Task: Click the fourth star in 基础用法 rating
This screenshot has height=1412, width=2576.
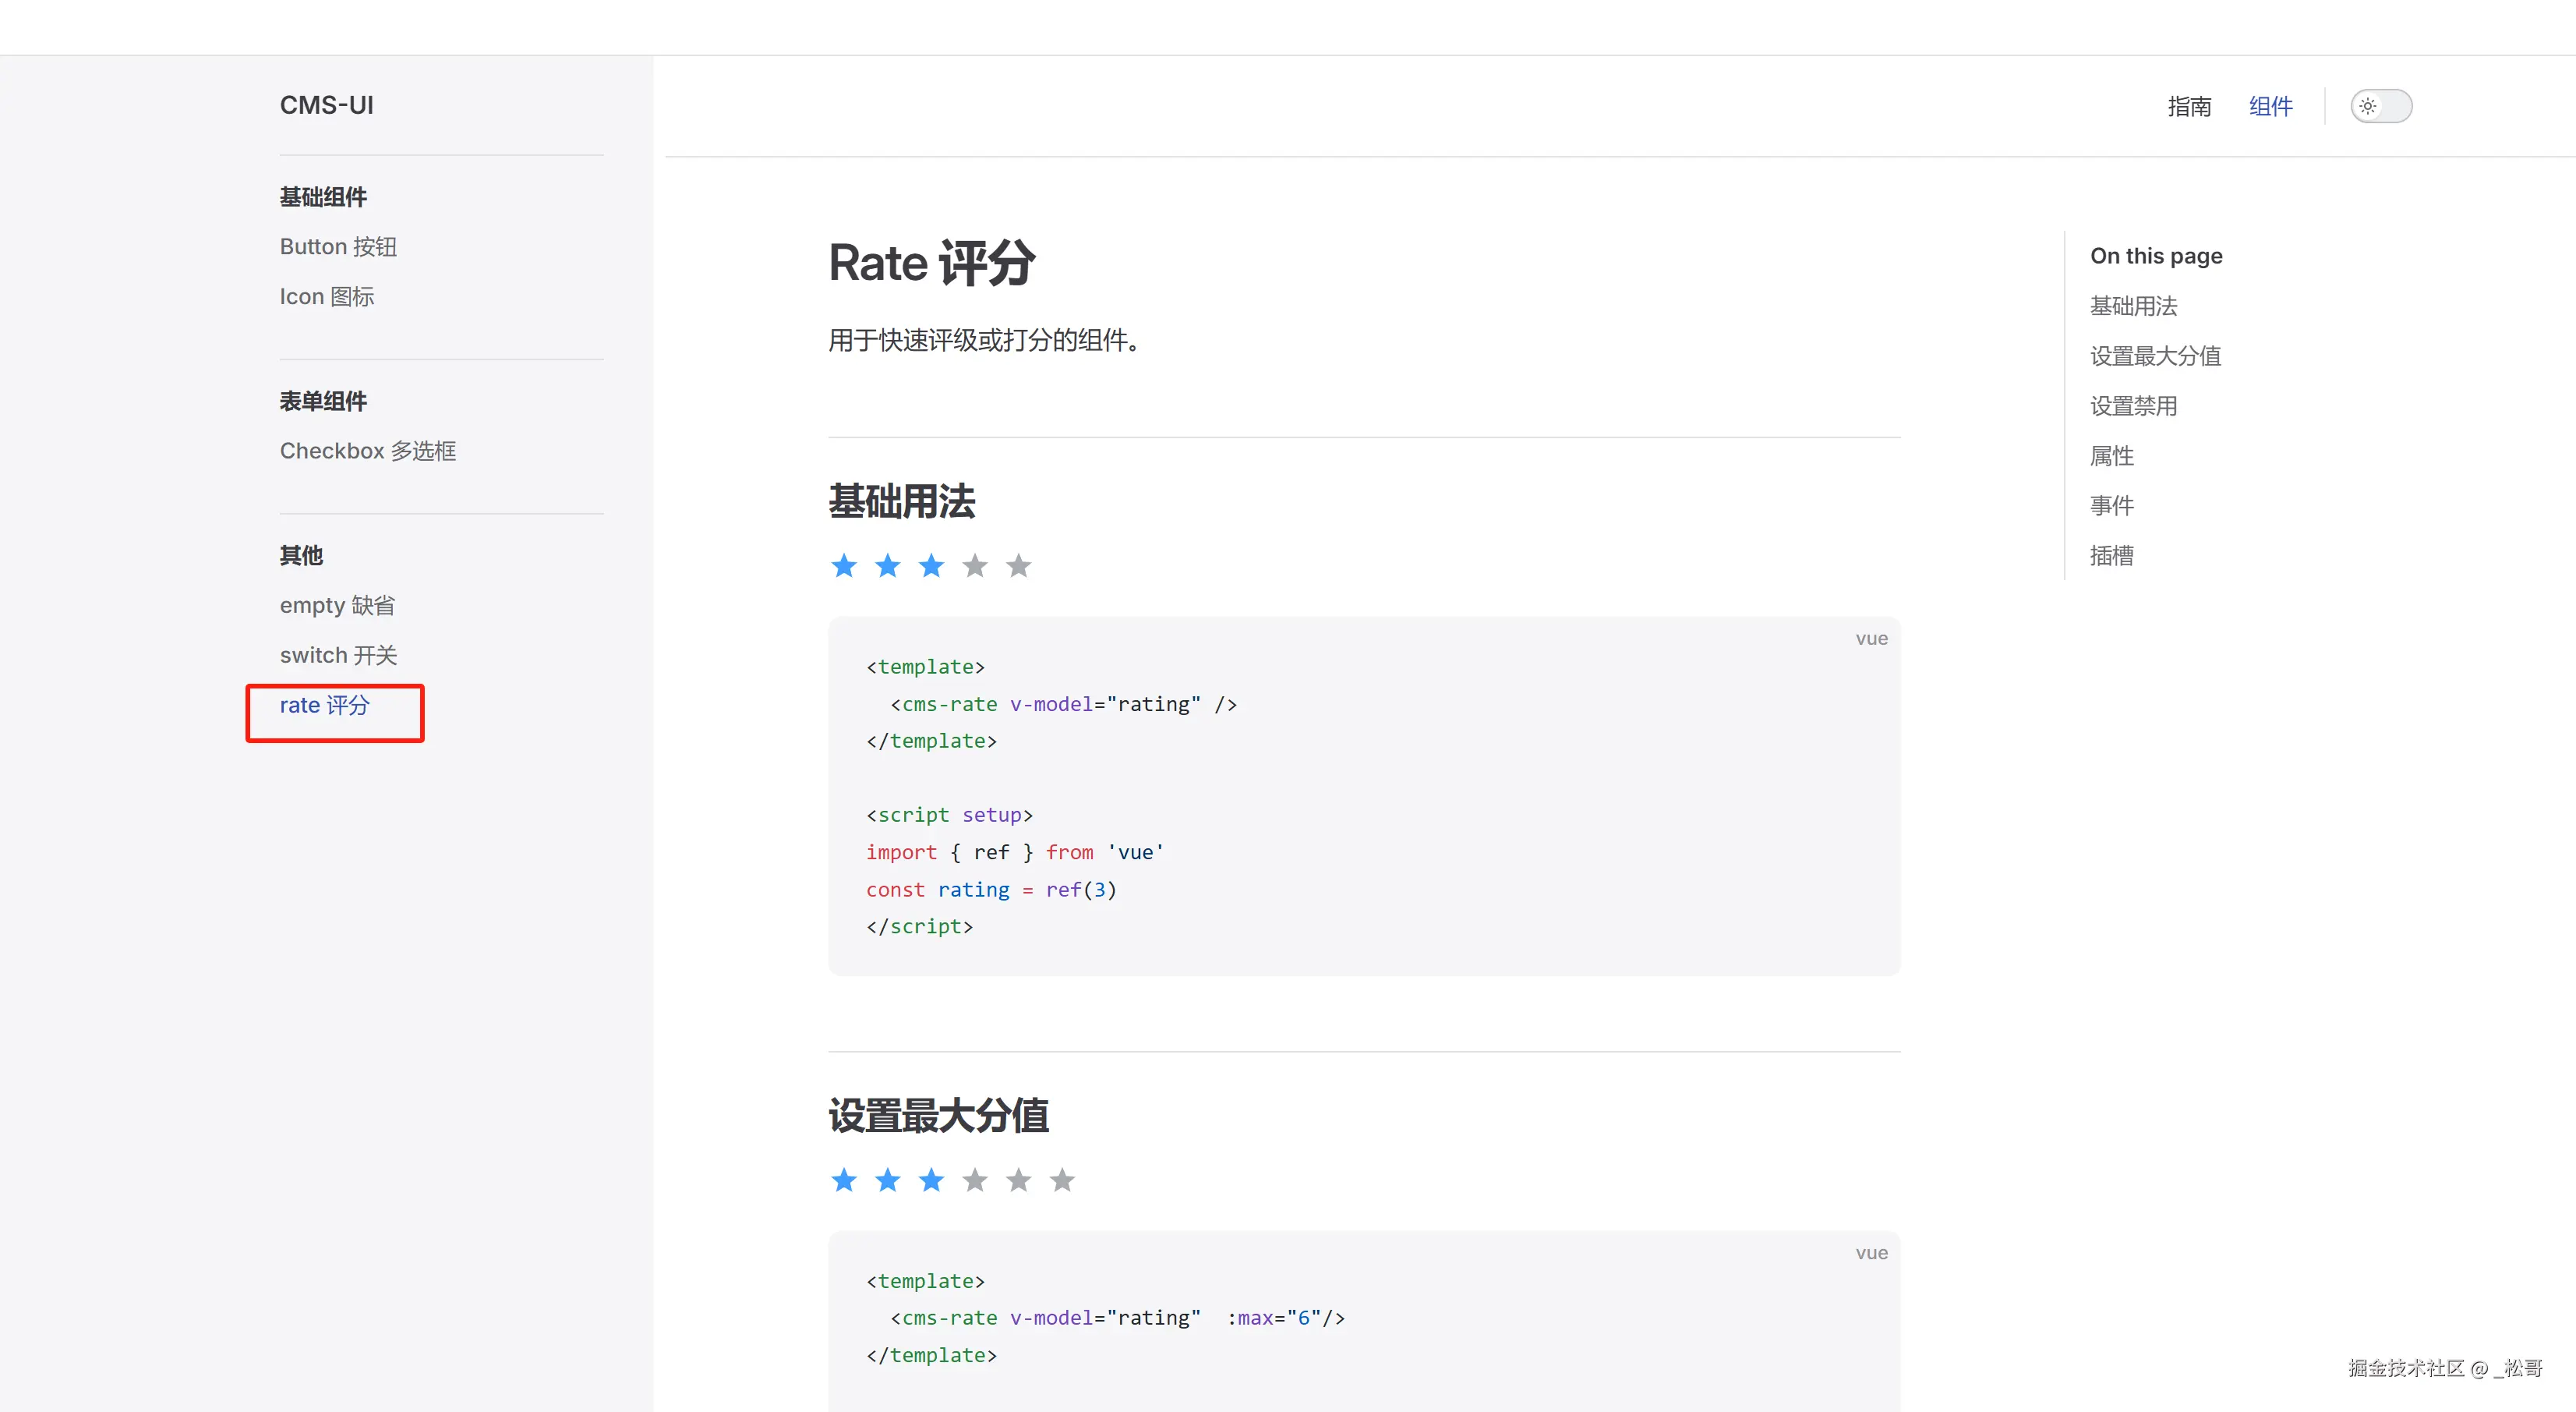Action: 974,566
